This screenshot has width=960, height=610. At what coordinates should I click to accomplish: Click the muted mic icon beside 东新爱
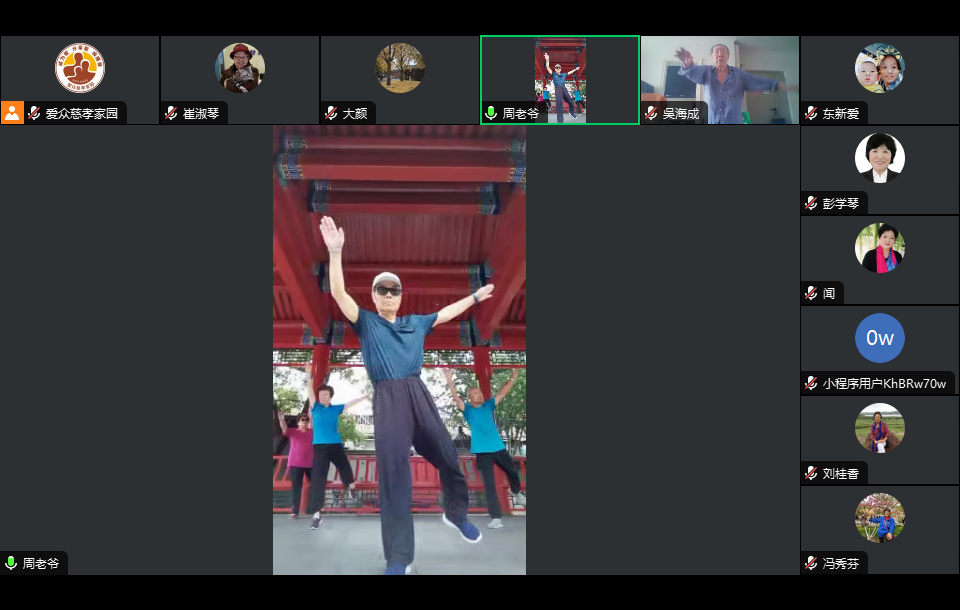pyautogui.click(x=811, y=114)
